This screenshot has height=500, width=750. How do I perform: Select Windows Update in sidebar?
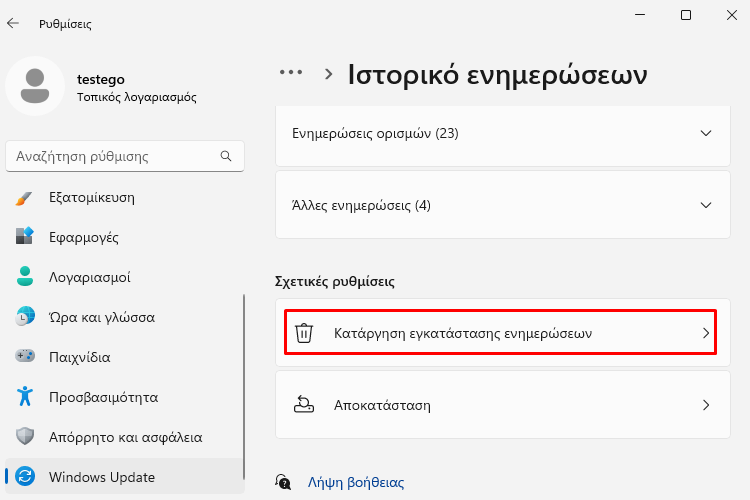pyautogui.click(x=125, y=477)
